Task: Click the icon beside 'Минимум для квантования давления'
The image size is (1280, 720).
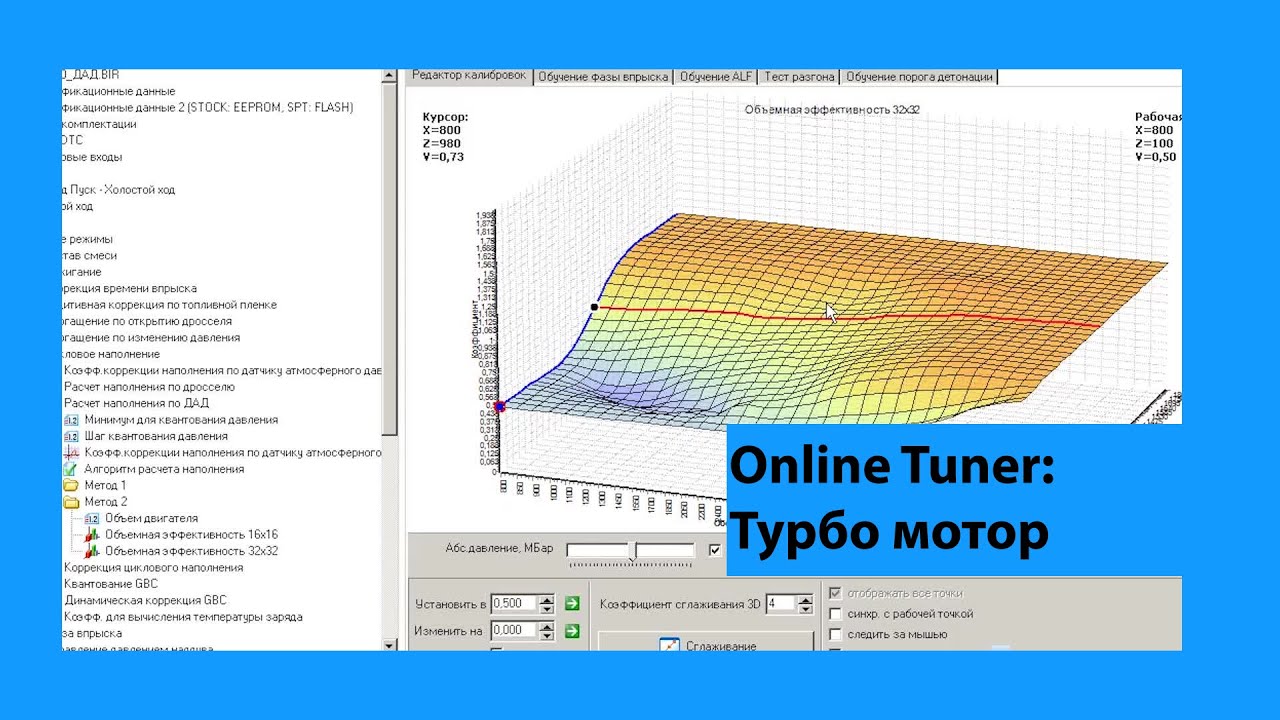Action: point(71,420)
